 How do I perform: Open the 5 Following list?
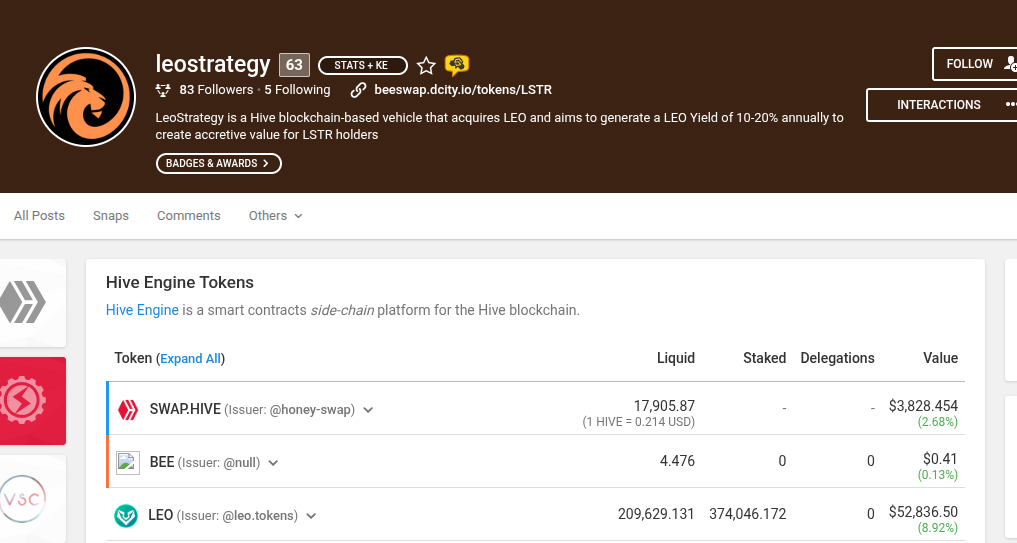[x=297, y=90]
